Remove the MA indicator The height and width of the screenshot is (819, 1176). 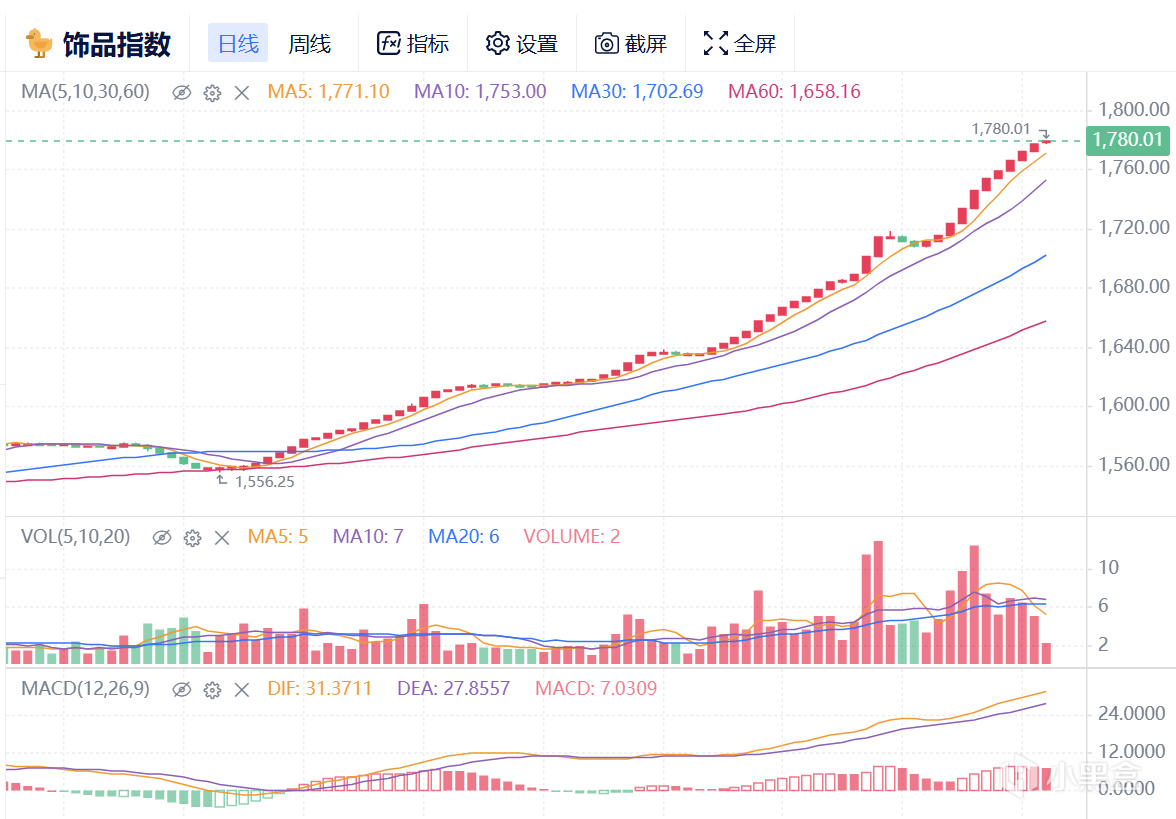(x=242, y=93)
